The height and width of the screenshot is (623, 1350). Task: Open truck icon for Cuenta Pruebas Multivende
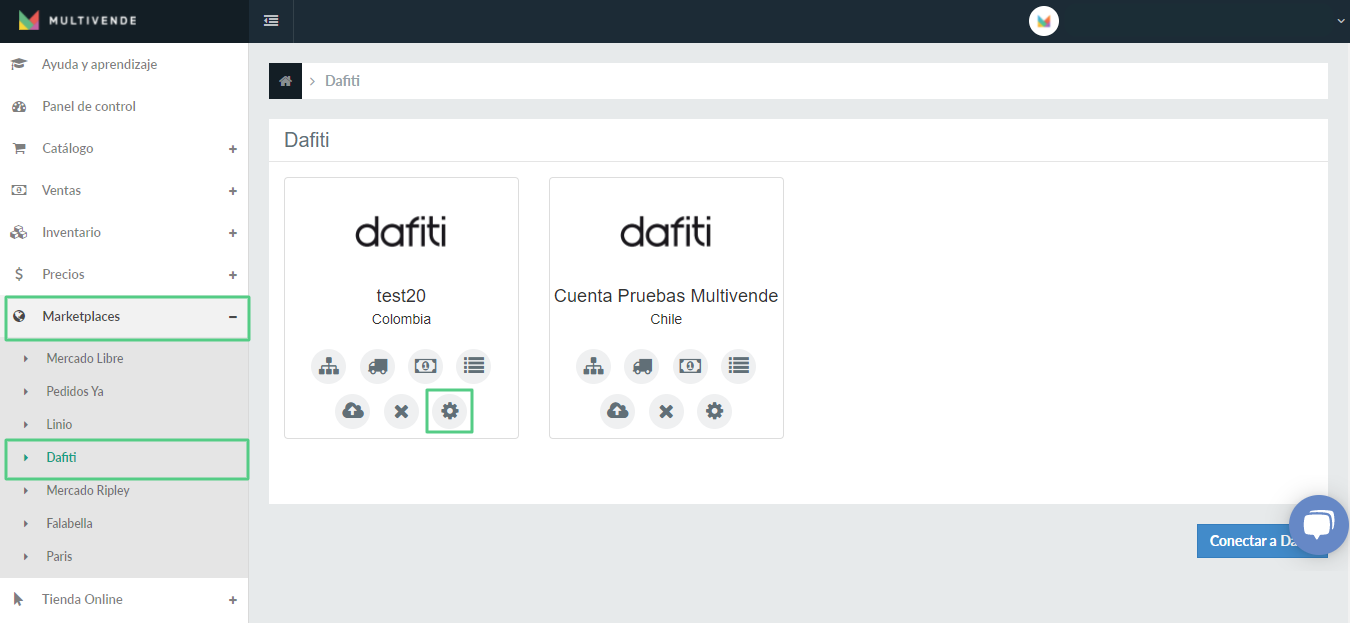click(642, 366)
